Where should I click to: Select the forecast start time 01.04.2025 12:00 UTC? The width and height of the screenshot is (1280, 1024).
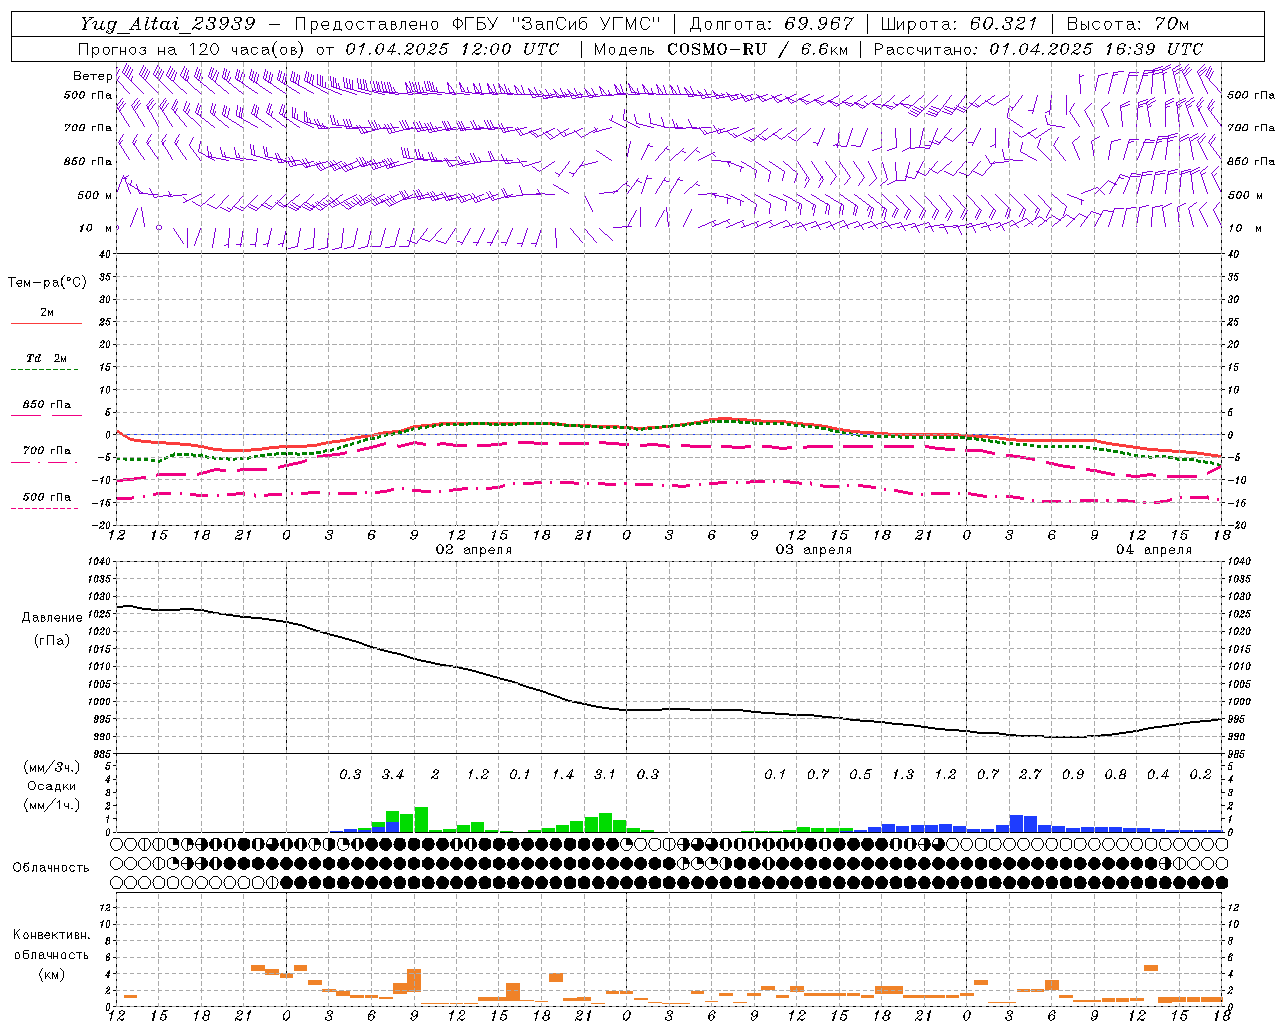[x=452, y=49]
